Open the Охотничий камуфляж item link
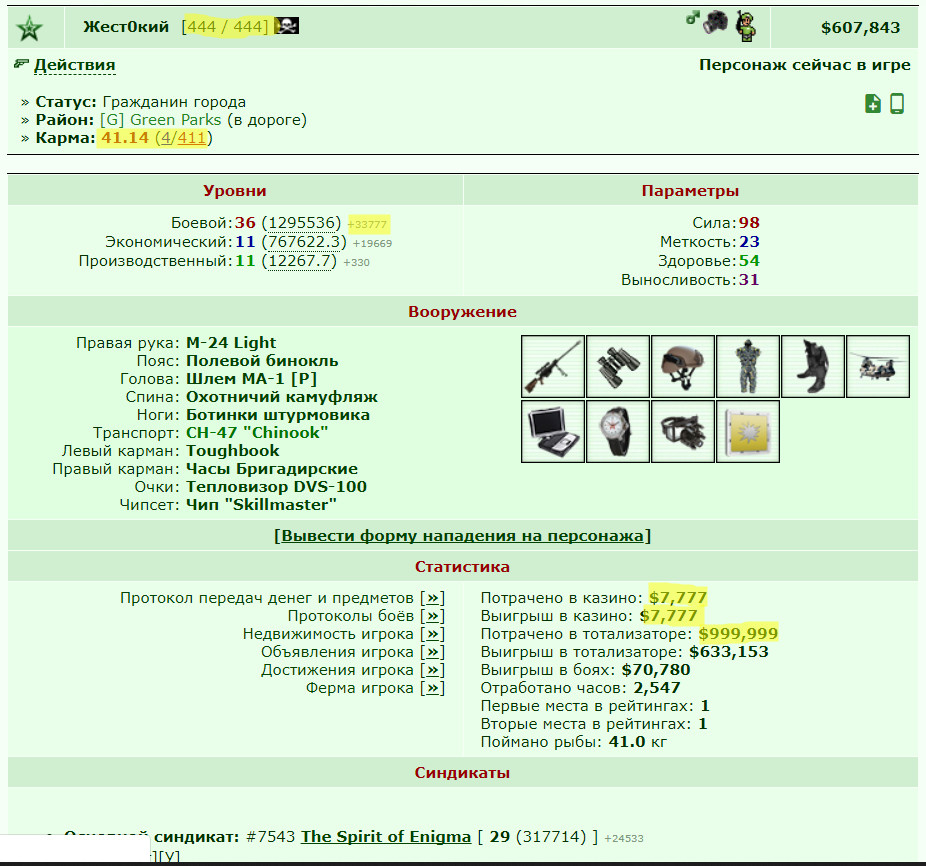This screenshot has width=926, height=866. coord(282,397)
